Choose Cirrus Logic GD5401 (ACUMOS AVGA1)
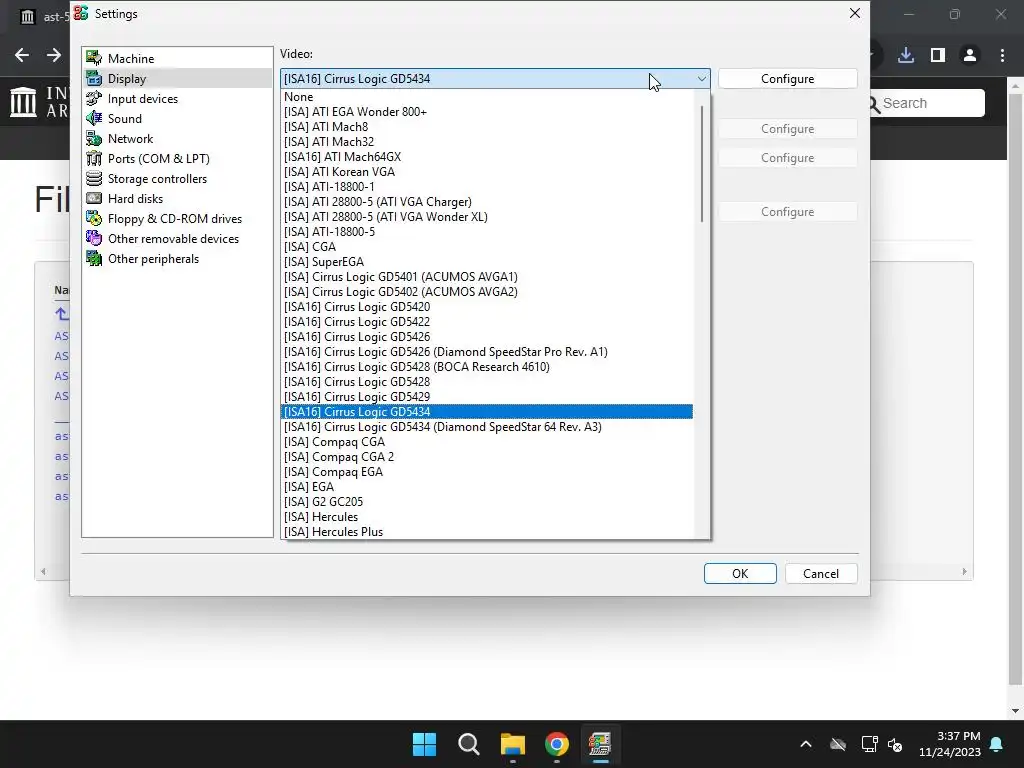Image resolution: width=1024 pixels, height=768 pixels. [487, 277]
